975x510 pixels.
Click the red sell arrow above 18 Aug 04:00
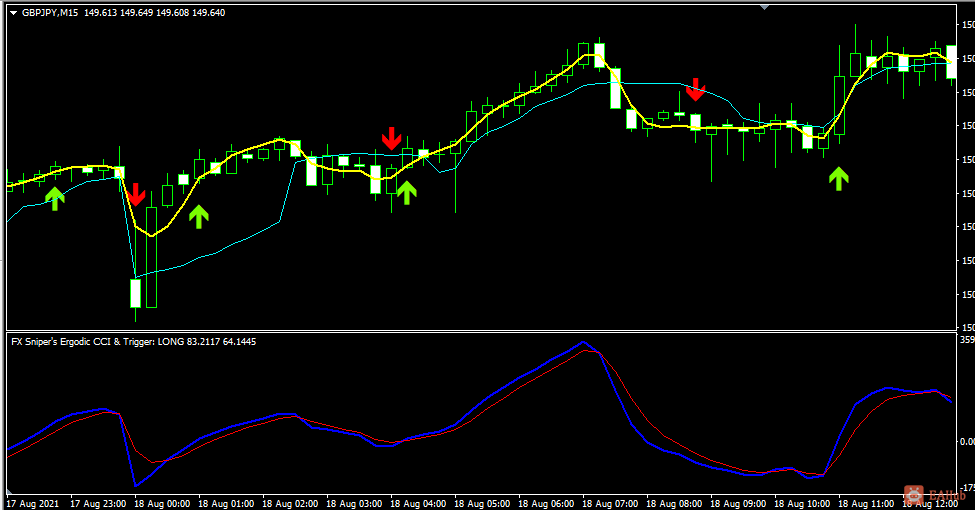click(391, 139)
